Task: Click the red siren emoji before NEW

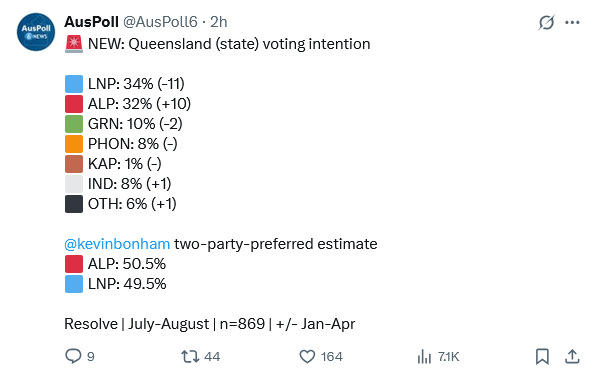Action: 74,44
